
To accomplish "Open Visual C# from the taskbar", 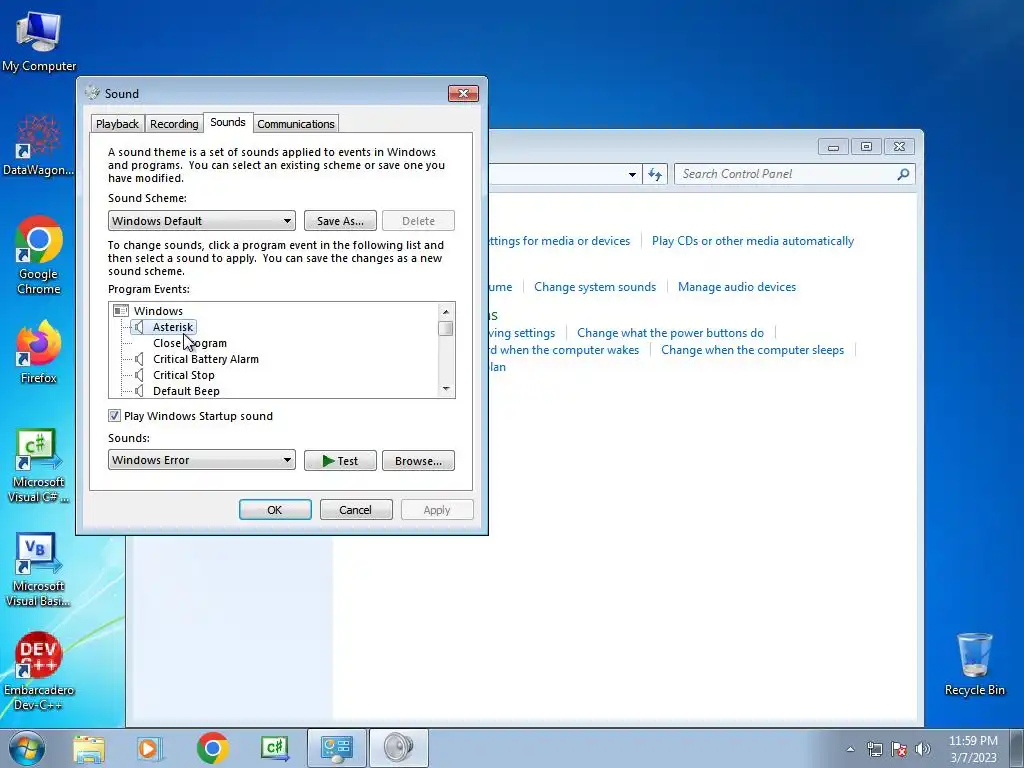I will [274, 748].
